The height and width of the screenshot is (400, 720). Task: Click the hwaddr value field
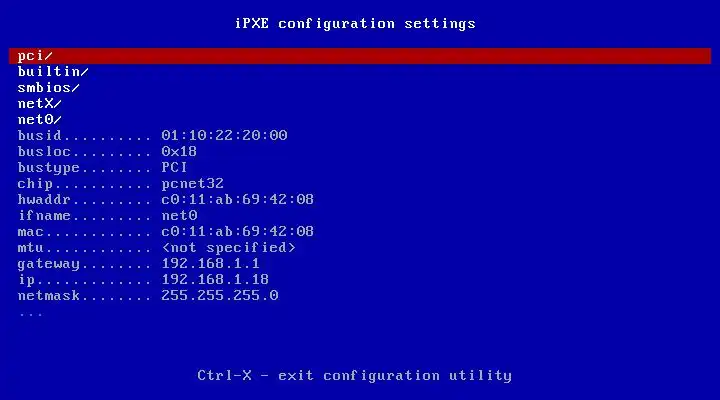tap(237, 200)
